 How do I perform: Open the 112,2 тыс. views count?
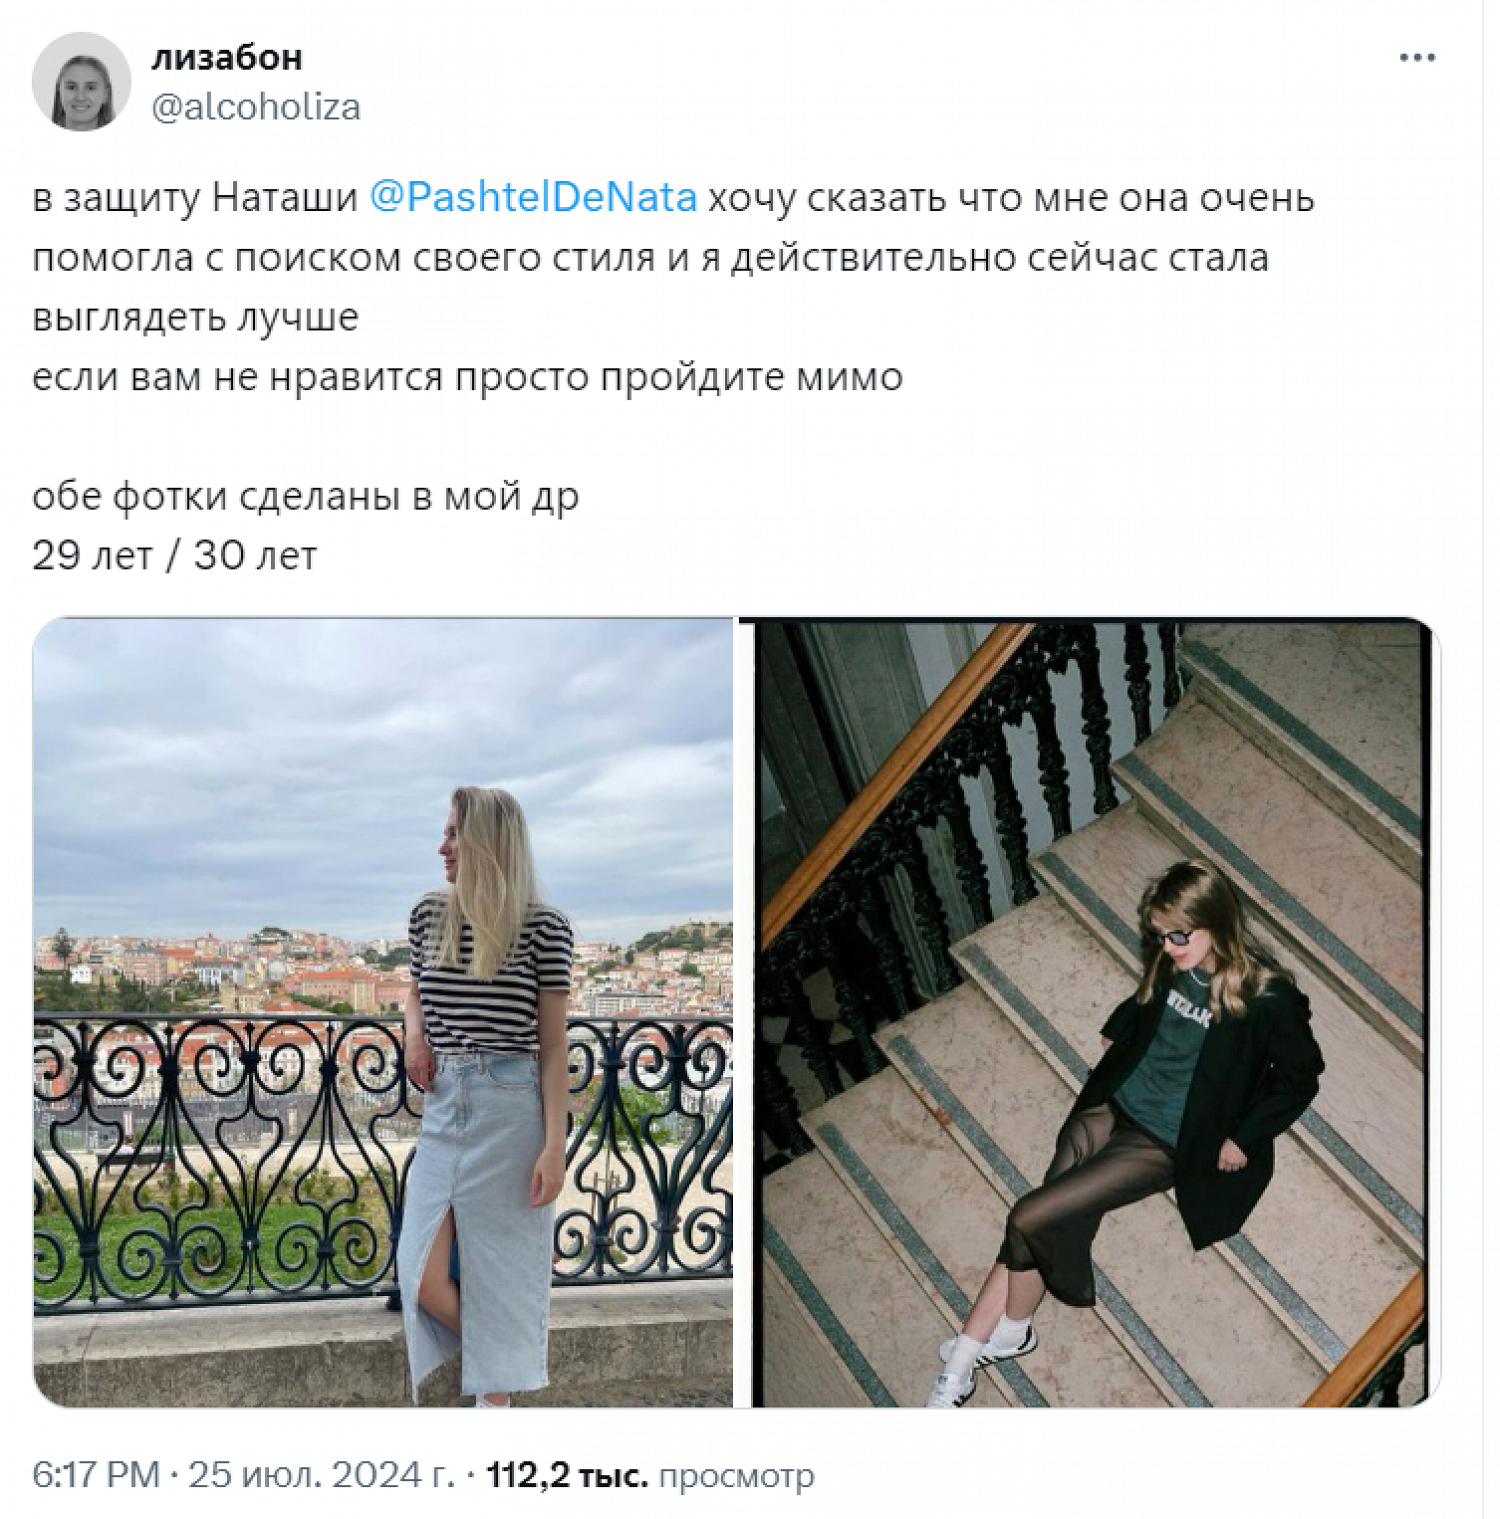[567, 1475]
